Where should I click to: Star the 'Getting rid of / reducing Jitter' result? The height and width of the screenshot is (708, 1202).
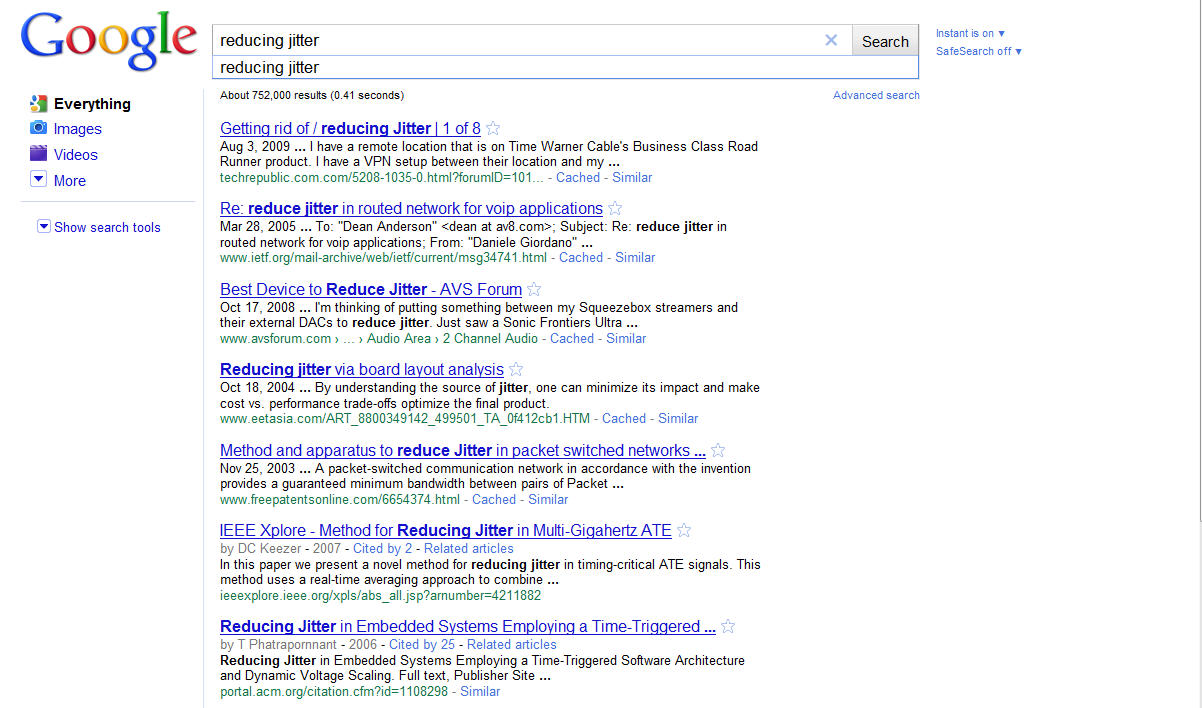click(x=493, y=128)
